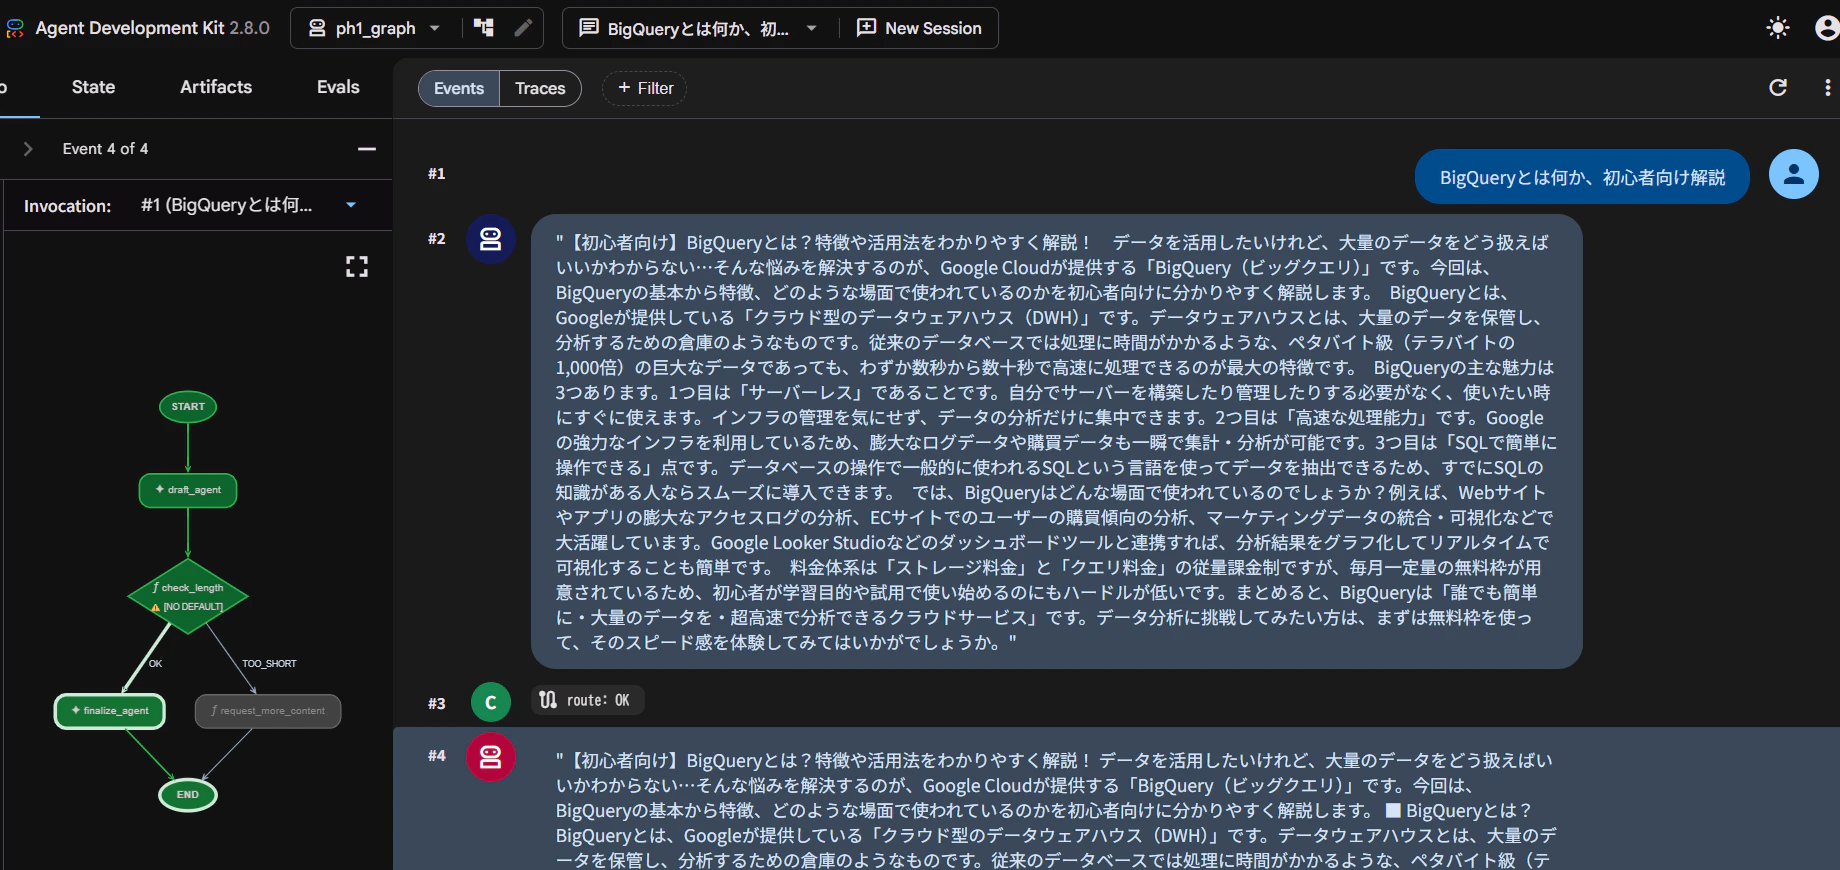Select the check_length decision node
The height and width of the screenshot is (870, 1840).
pos(188,596)
